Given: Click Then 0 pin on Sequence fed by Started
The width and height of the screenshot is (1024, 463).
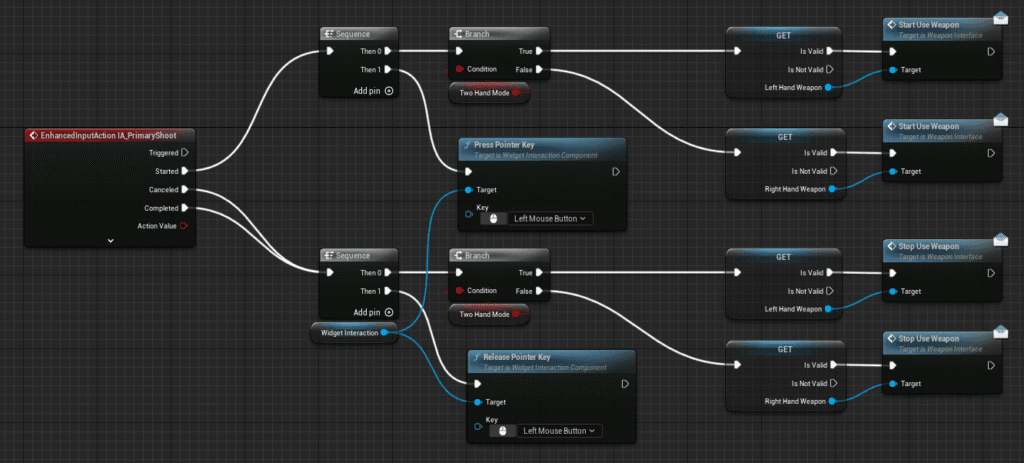Looking at the screenshot, I should [388, 51].
